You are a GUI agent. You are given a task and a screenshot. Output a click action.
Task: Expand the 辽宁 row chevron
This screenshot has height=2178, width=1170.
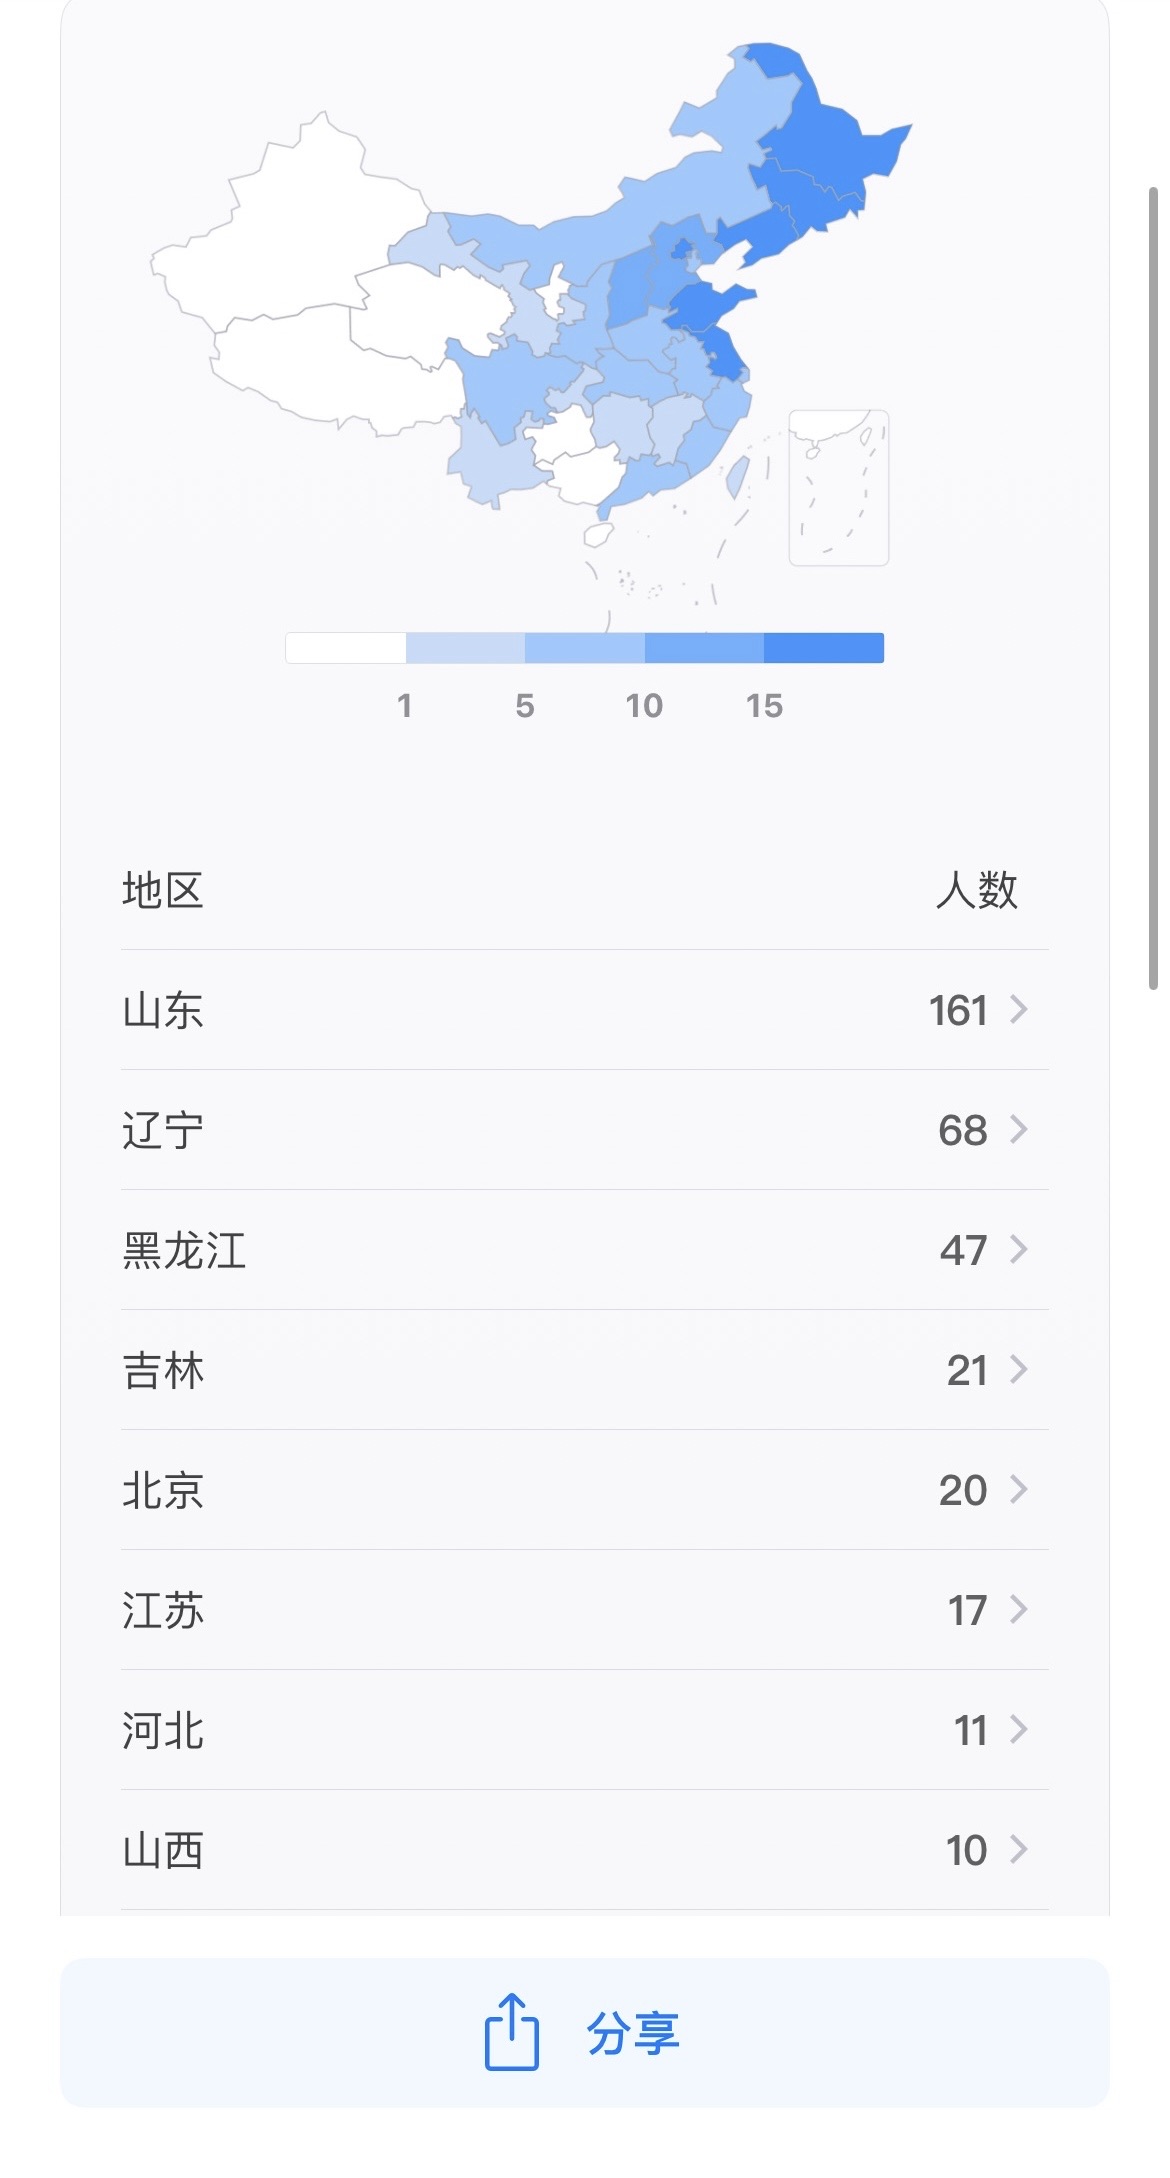pos(1018,1129)
